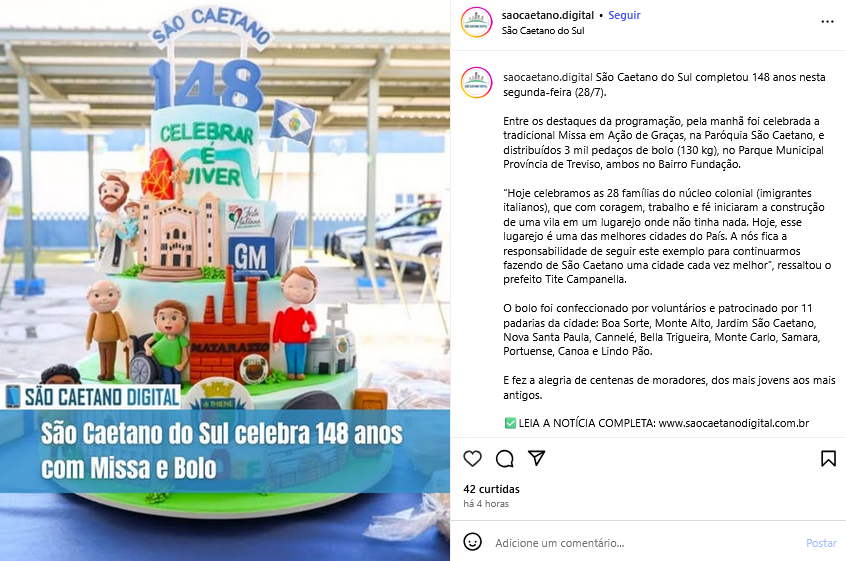
Task: Click the 'há 4 horas' timestamp
Action: [486, 504]
